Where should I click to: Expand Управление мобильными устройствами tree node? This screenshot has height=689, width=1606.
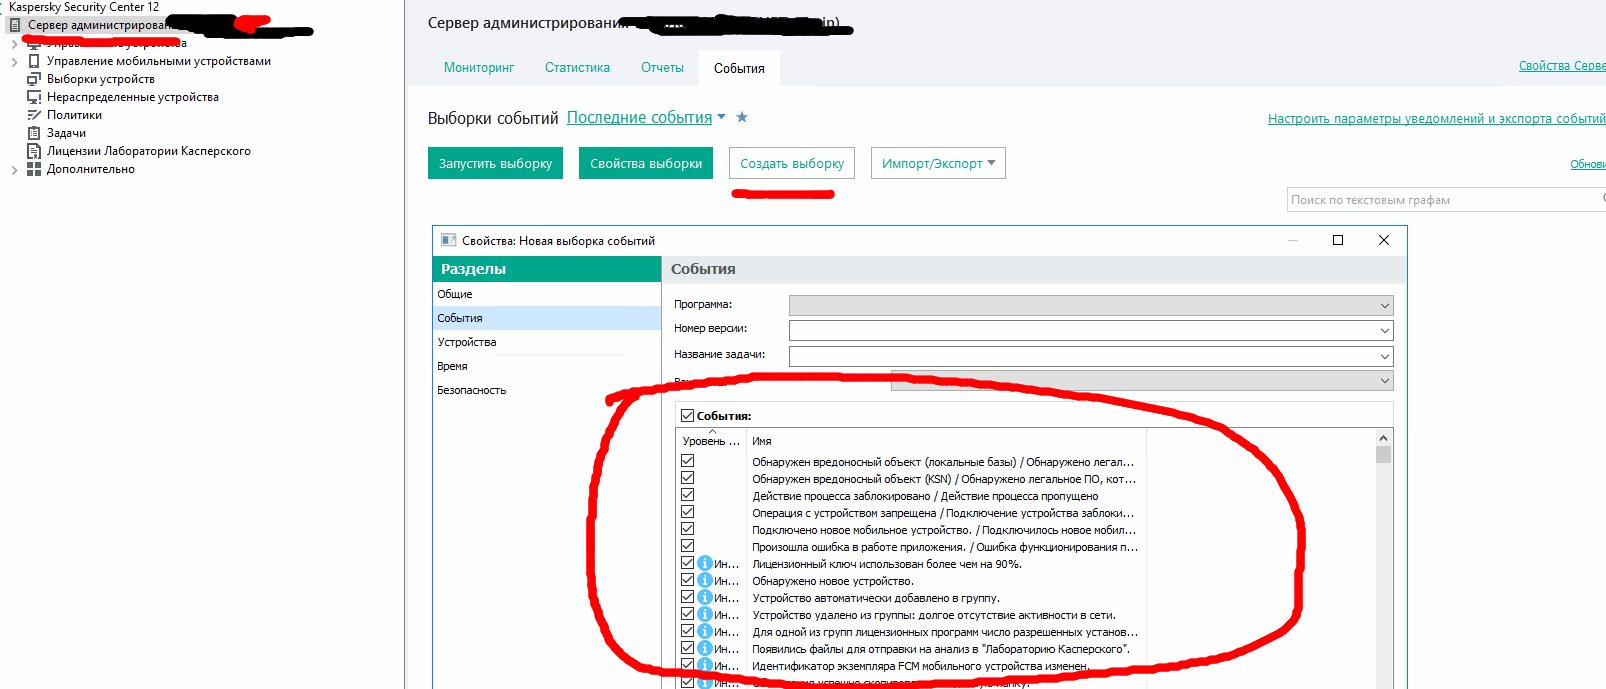coord(14,61)
